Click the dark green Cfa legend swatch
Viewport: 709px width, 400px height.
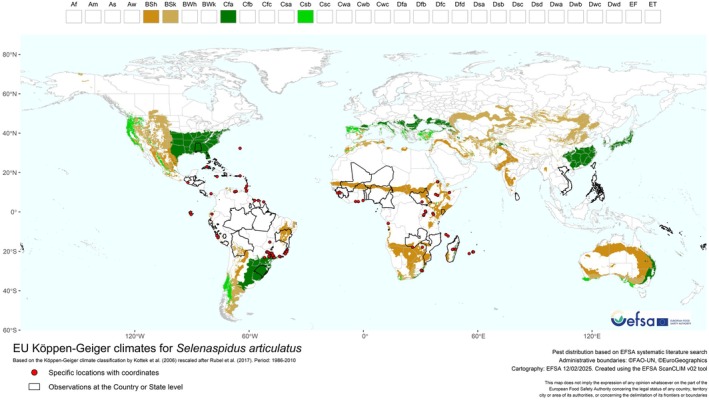pos(228,17)
